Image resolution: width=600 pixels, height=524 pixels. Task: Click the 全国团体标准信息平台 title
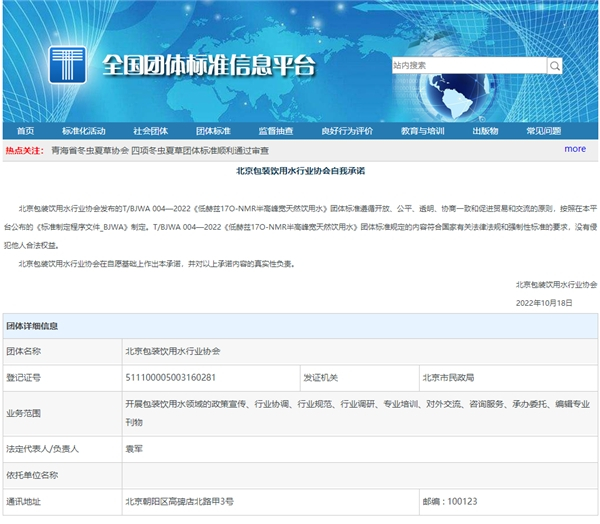209,65
